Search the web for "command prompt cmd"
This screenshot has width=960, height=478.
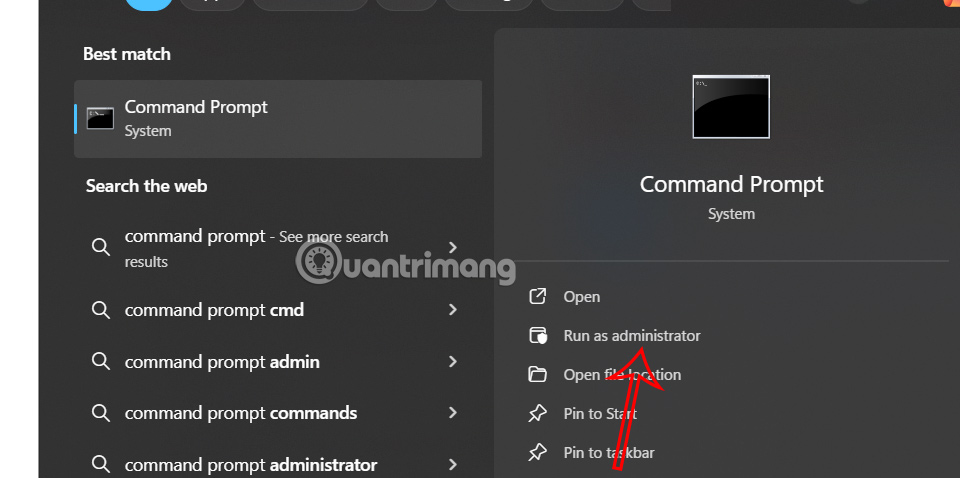(x=214, y=310)
